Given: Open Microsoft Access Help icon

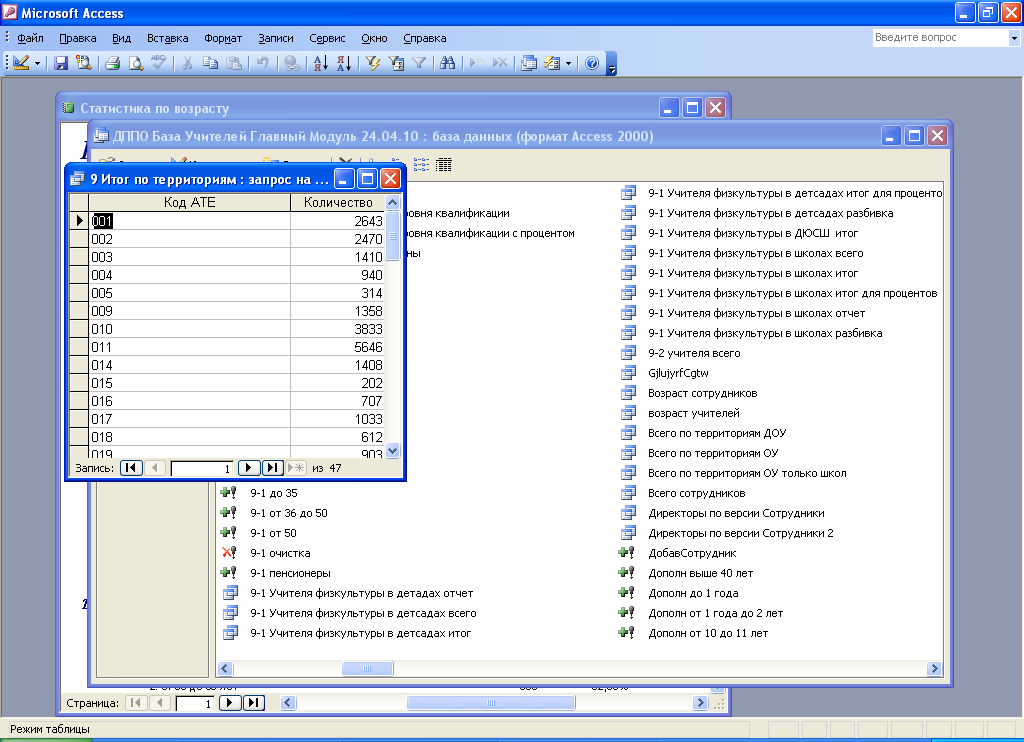Looking at the screenshot, I should coord(592,63).
